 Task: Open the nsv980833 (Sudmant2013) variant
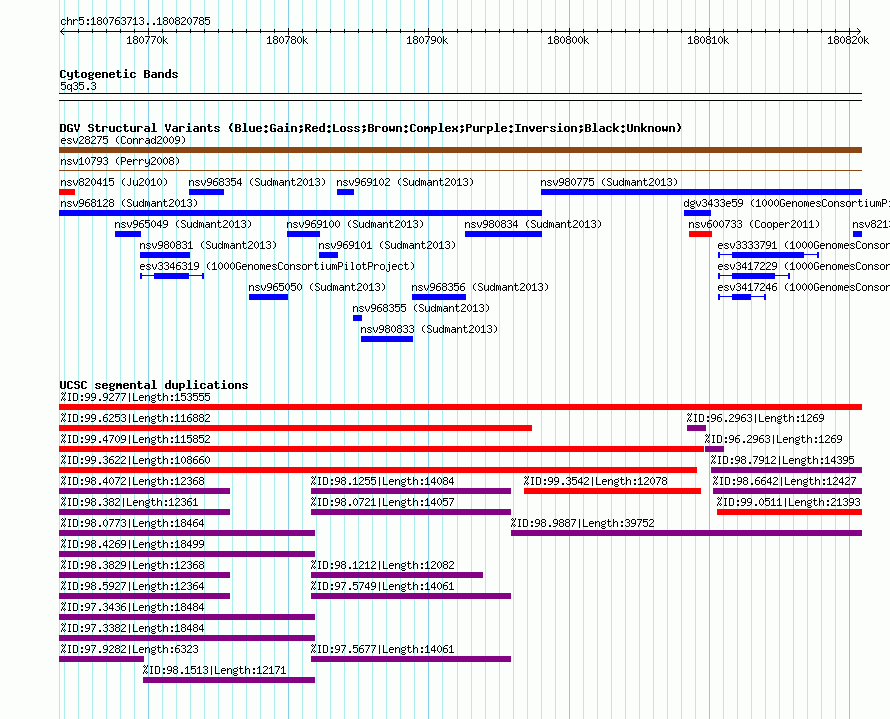click(429, 329)
